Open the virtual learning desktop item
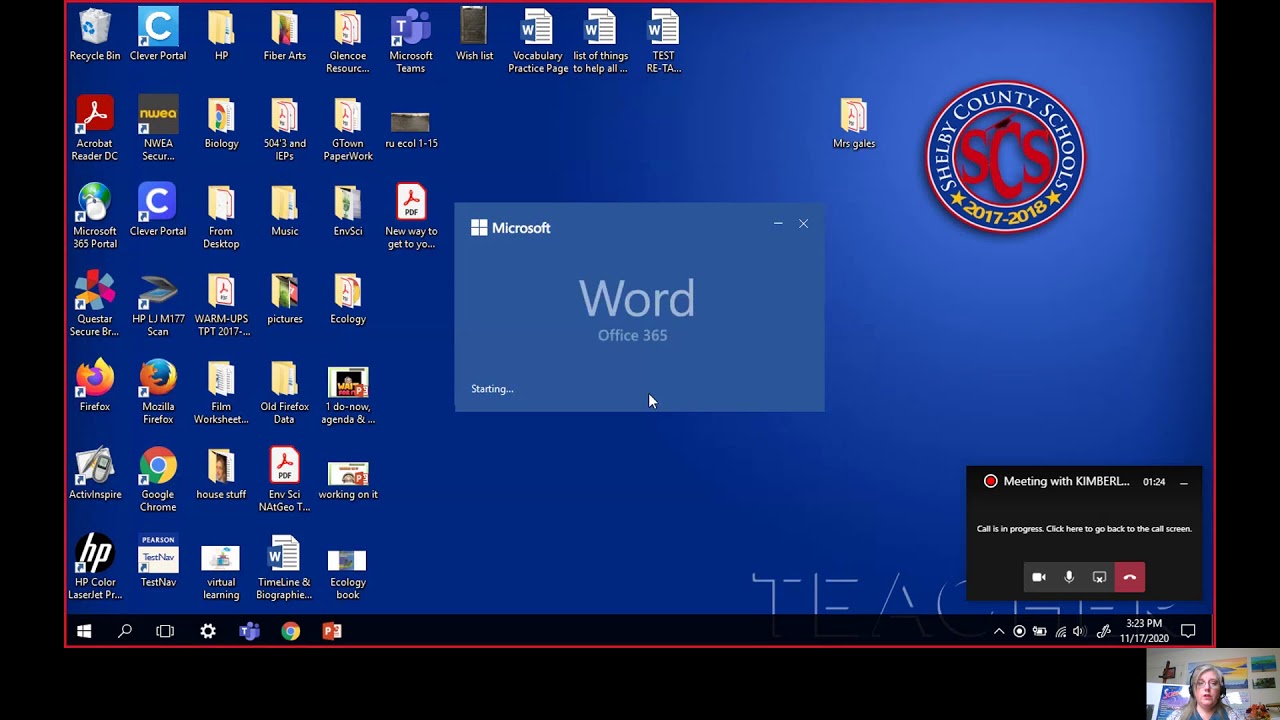The width and height of the screenshot is (1280, 720). (221, 573)
